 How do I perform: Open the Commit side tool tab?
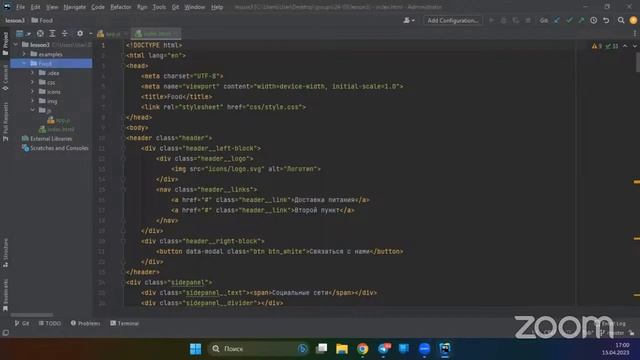pyautogui.click(x=5, y=78)
